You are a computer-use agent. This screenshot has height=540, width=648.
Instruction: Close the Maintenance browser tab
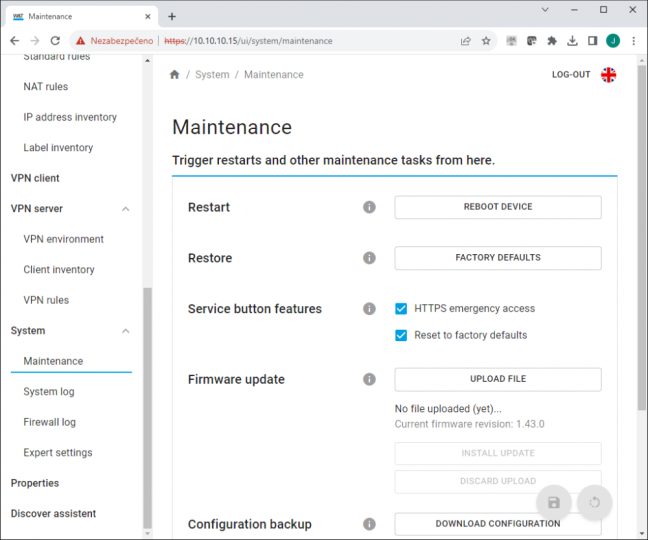(x=148, y=17)
